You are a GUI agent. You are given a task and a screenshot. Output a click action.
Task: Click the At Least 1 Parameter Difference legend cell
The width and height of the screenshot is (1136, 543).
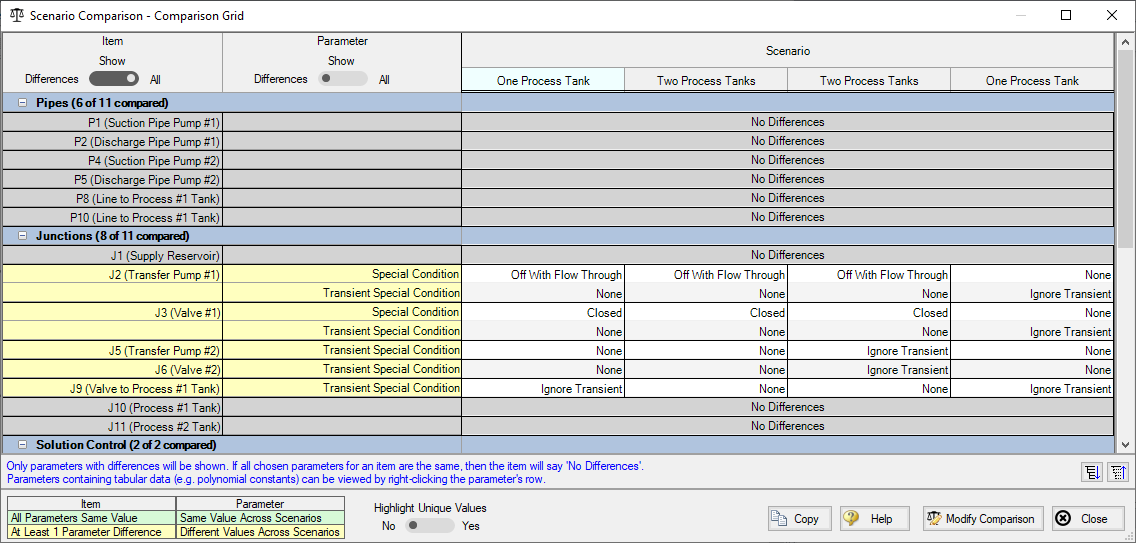tap(91, 531)
